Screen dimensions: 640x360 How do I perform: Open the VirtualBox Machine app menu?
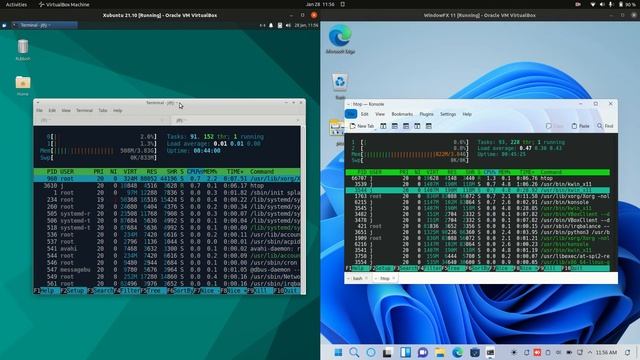(64, 4)
